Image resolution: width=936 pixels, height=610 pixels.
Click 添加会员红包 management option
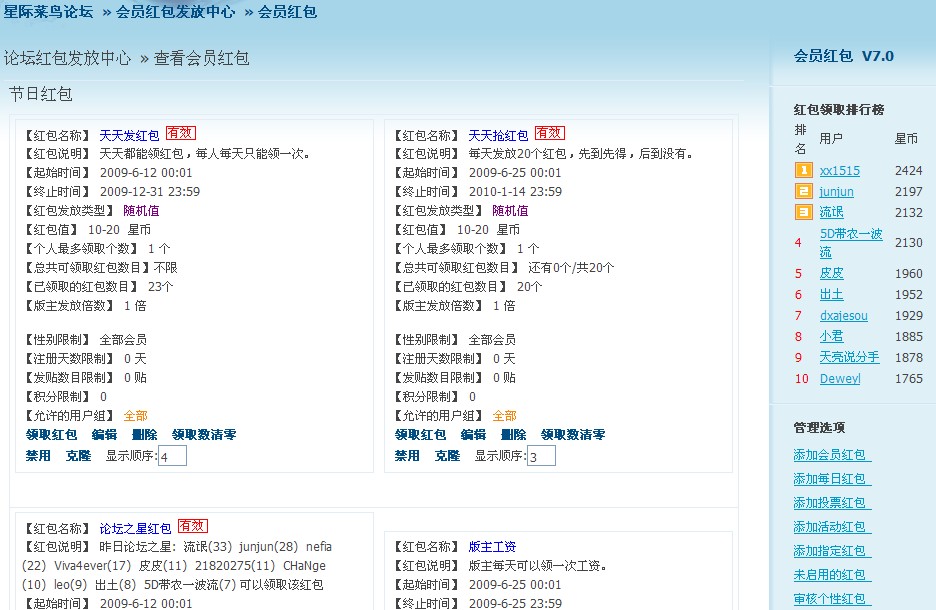832,455
